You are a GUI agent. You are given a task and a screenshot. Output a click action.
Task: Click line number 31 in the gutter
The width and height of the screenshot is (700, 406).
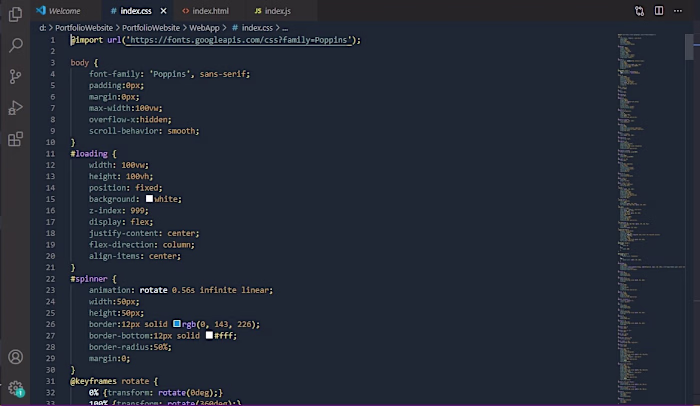[50, 381]
